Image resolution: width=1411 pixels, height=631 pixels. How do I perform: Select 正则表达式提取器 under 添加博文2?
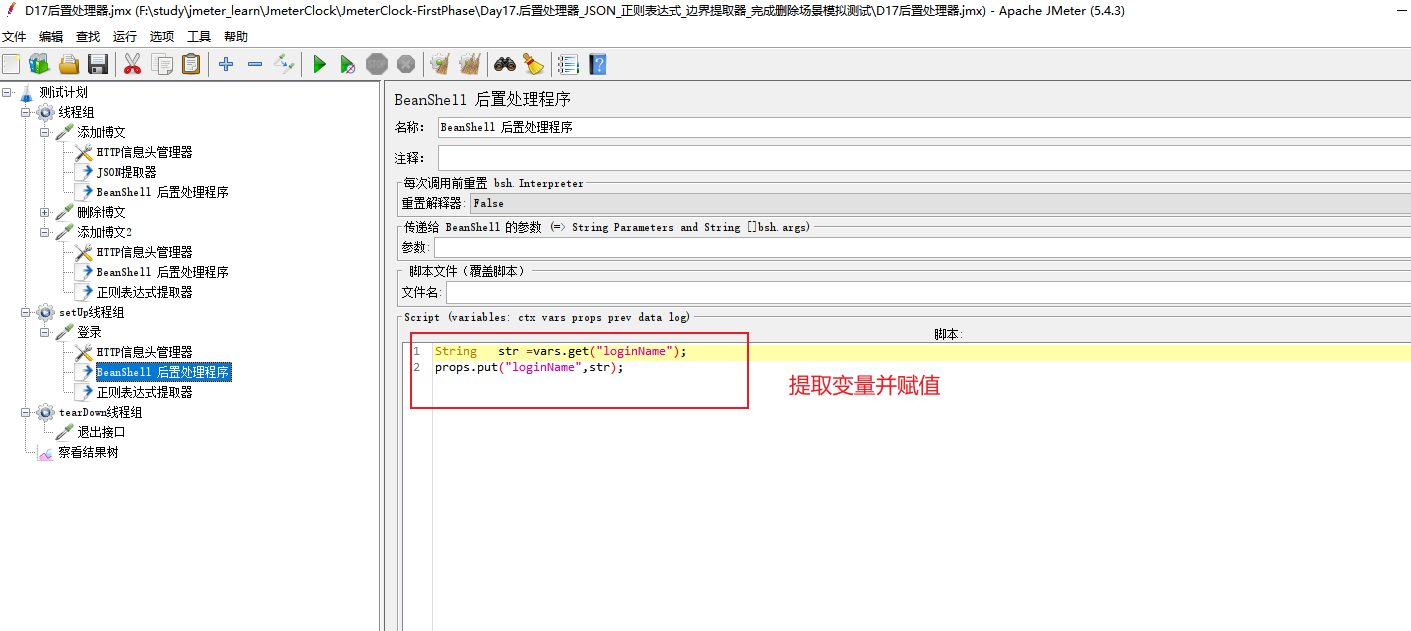click(x=144, y=292)
